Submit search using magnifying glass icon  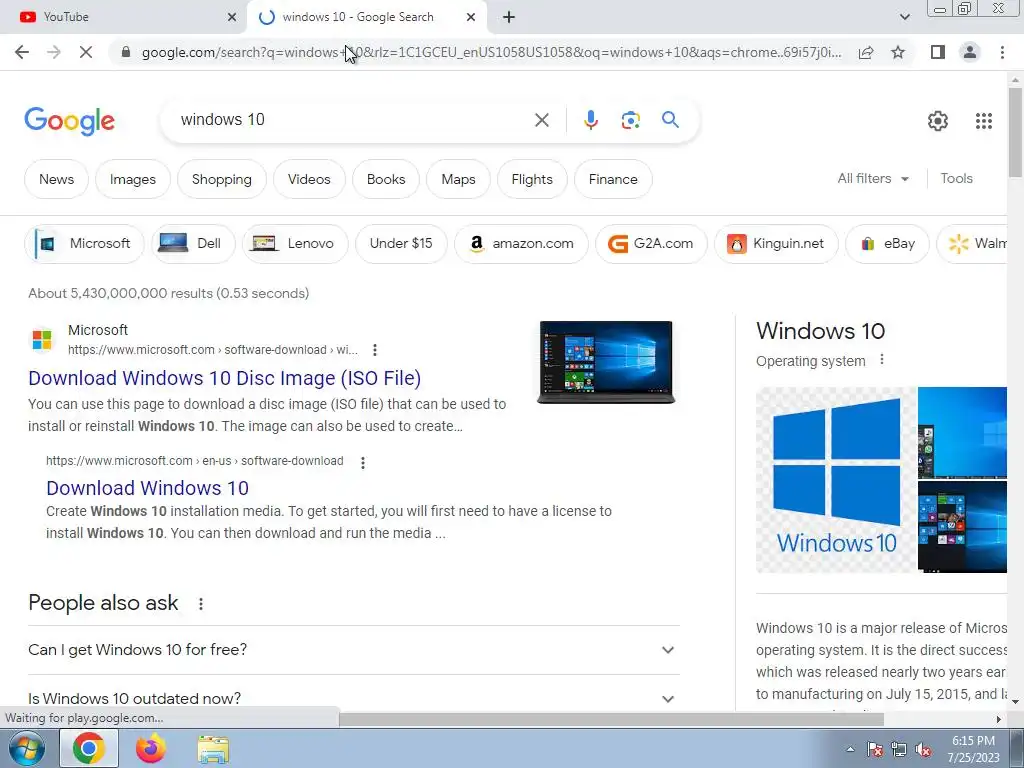[670, 120]
